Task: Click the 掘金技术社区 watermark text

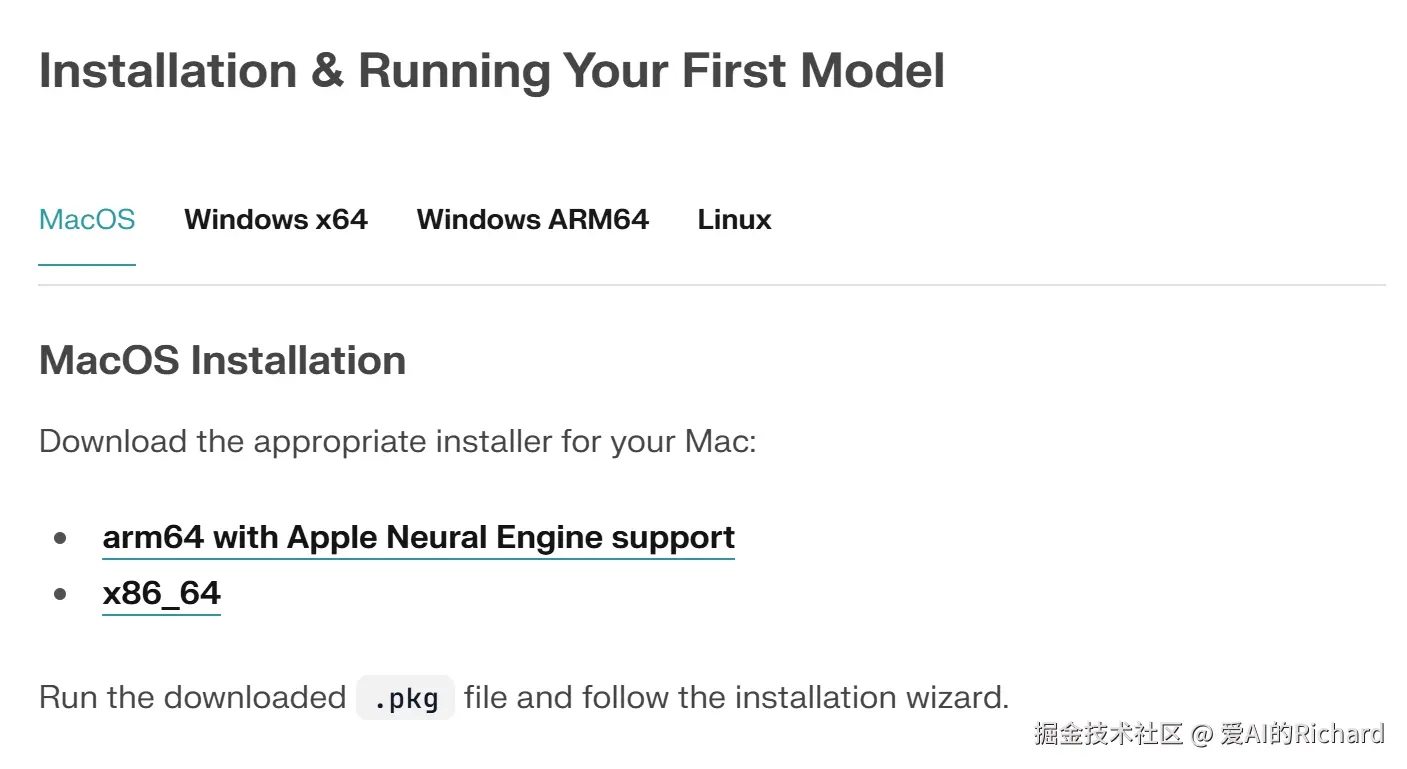Action: click(1109, 734)
